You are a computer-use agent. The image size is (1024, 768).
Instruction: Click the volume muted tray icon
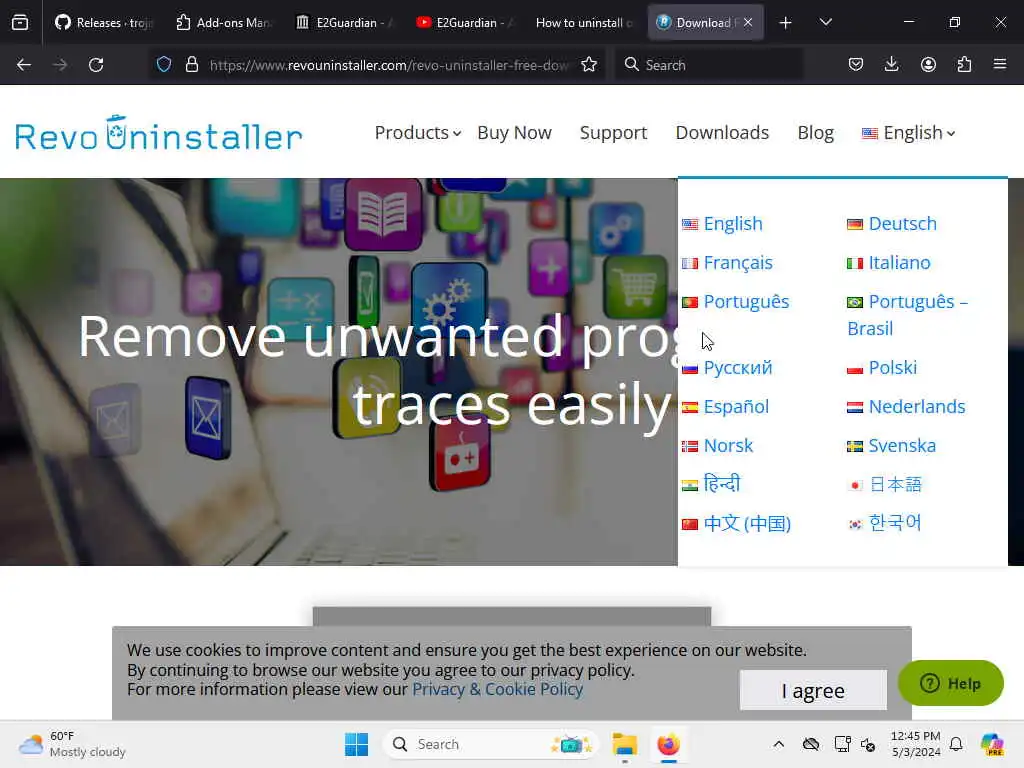click(x=868, y=744)
